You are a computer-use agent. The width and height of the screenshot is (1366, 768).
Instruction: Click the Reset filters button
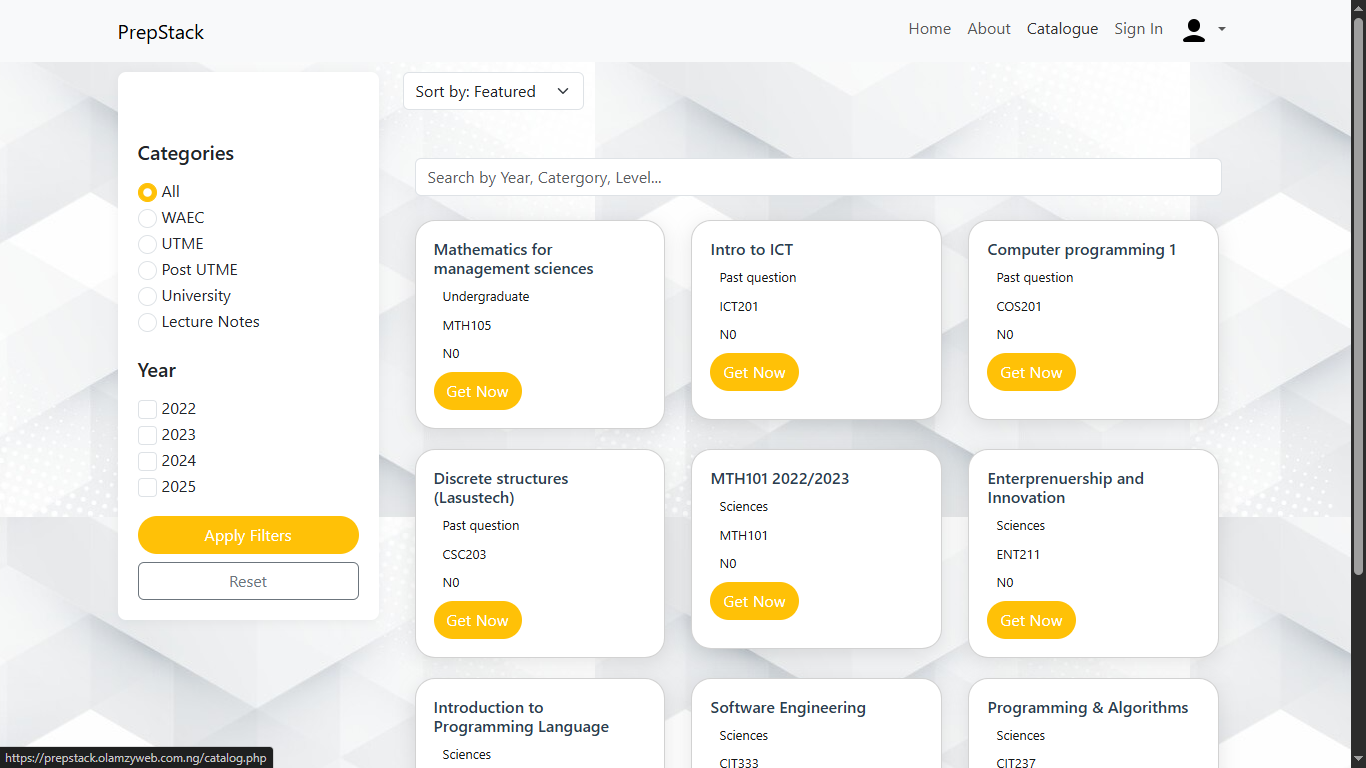point(248,581)
